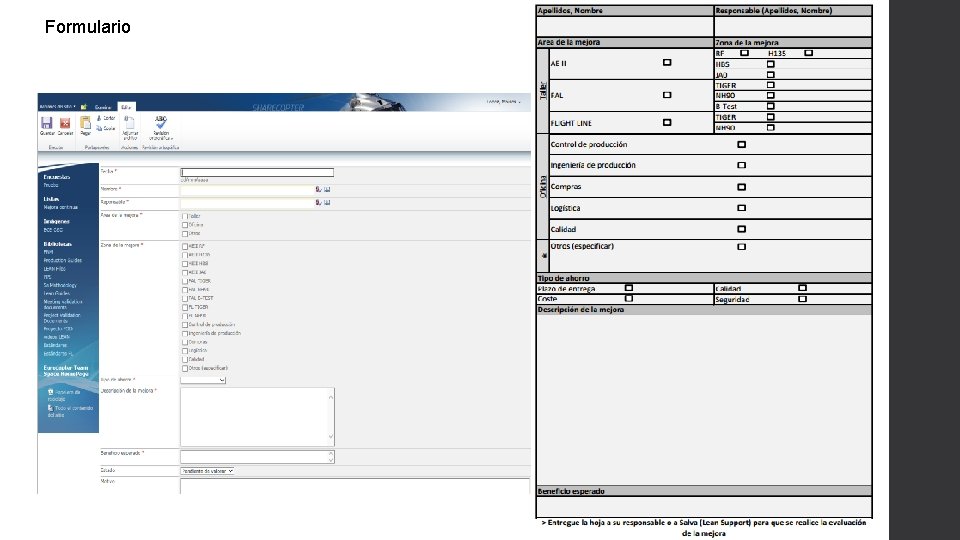This screenshot has height=540, width=960.
Task: Tick the FAL TIGER checkbox
Action: [185, 282]
